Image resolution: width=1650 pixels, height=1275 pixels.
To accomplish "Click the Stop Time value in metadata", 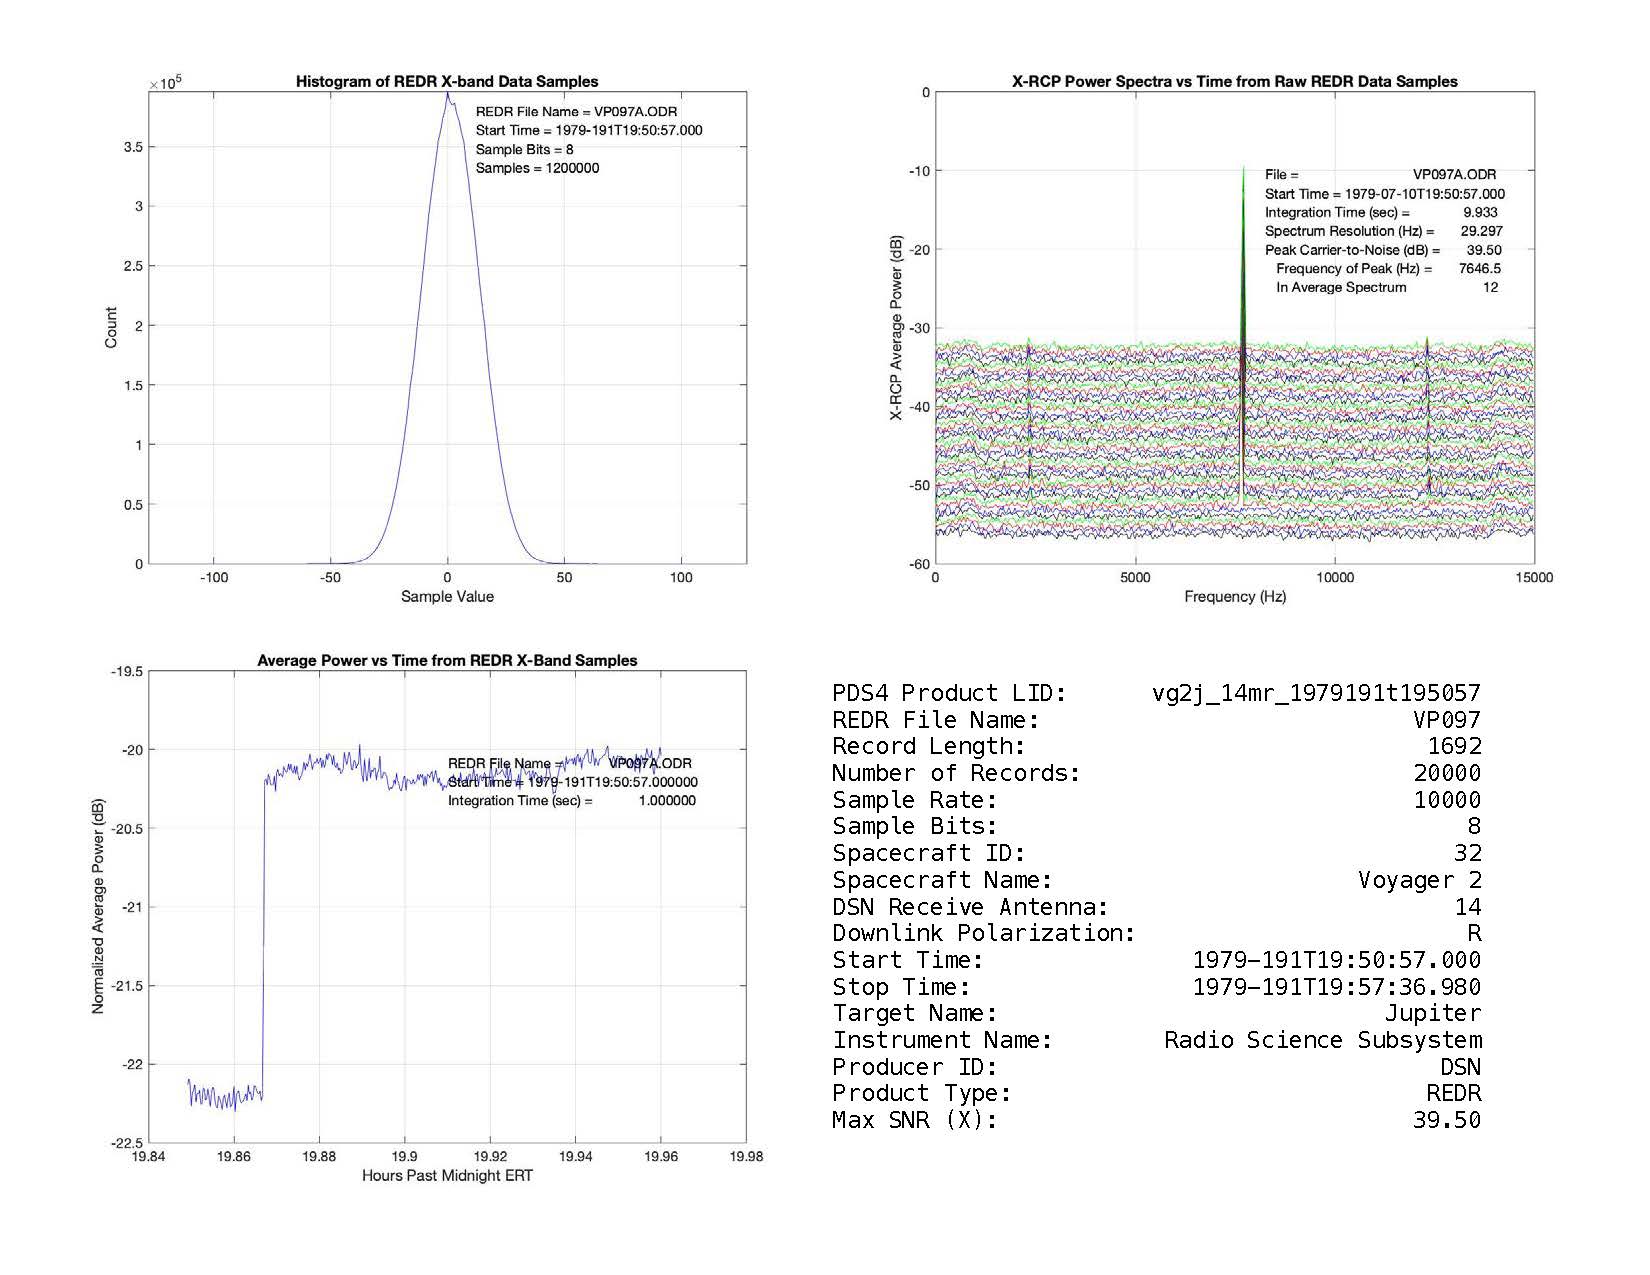I will tap(1336, 987).
